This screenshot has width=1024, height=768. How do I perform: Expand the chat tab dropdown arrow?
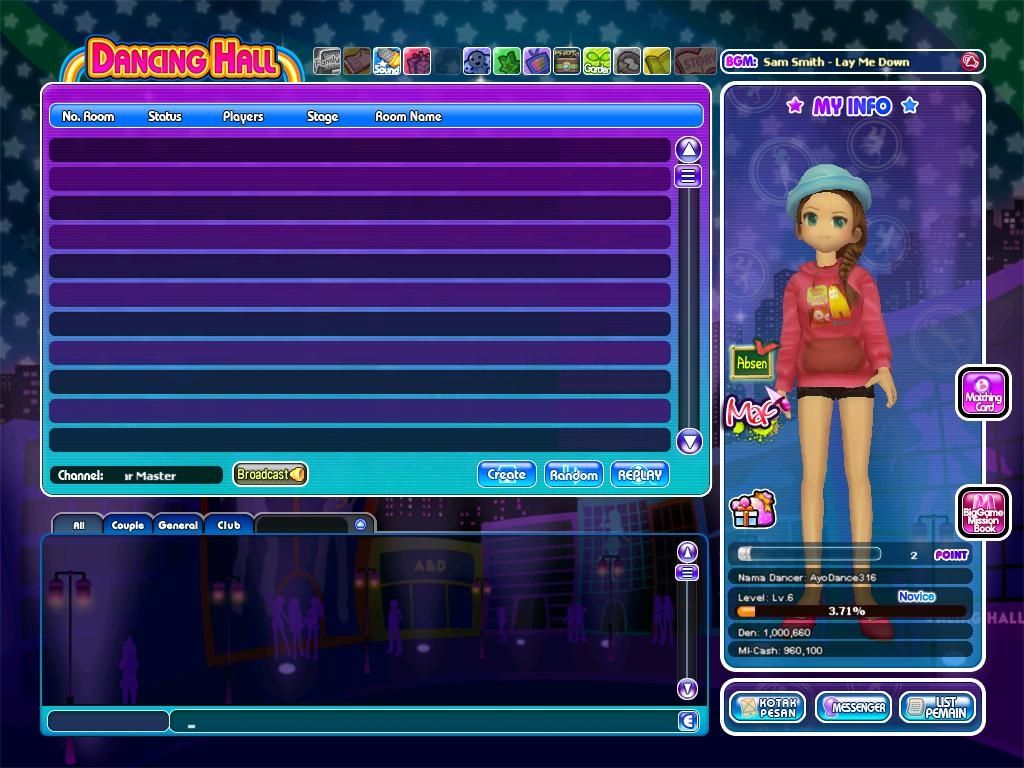[360, 524]
